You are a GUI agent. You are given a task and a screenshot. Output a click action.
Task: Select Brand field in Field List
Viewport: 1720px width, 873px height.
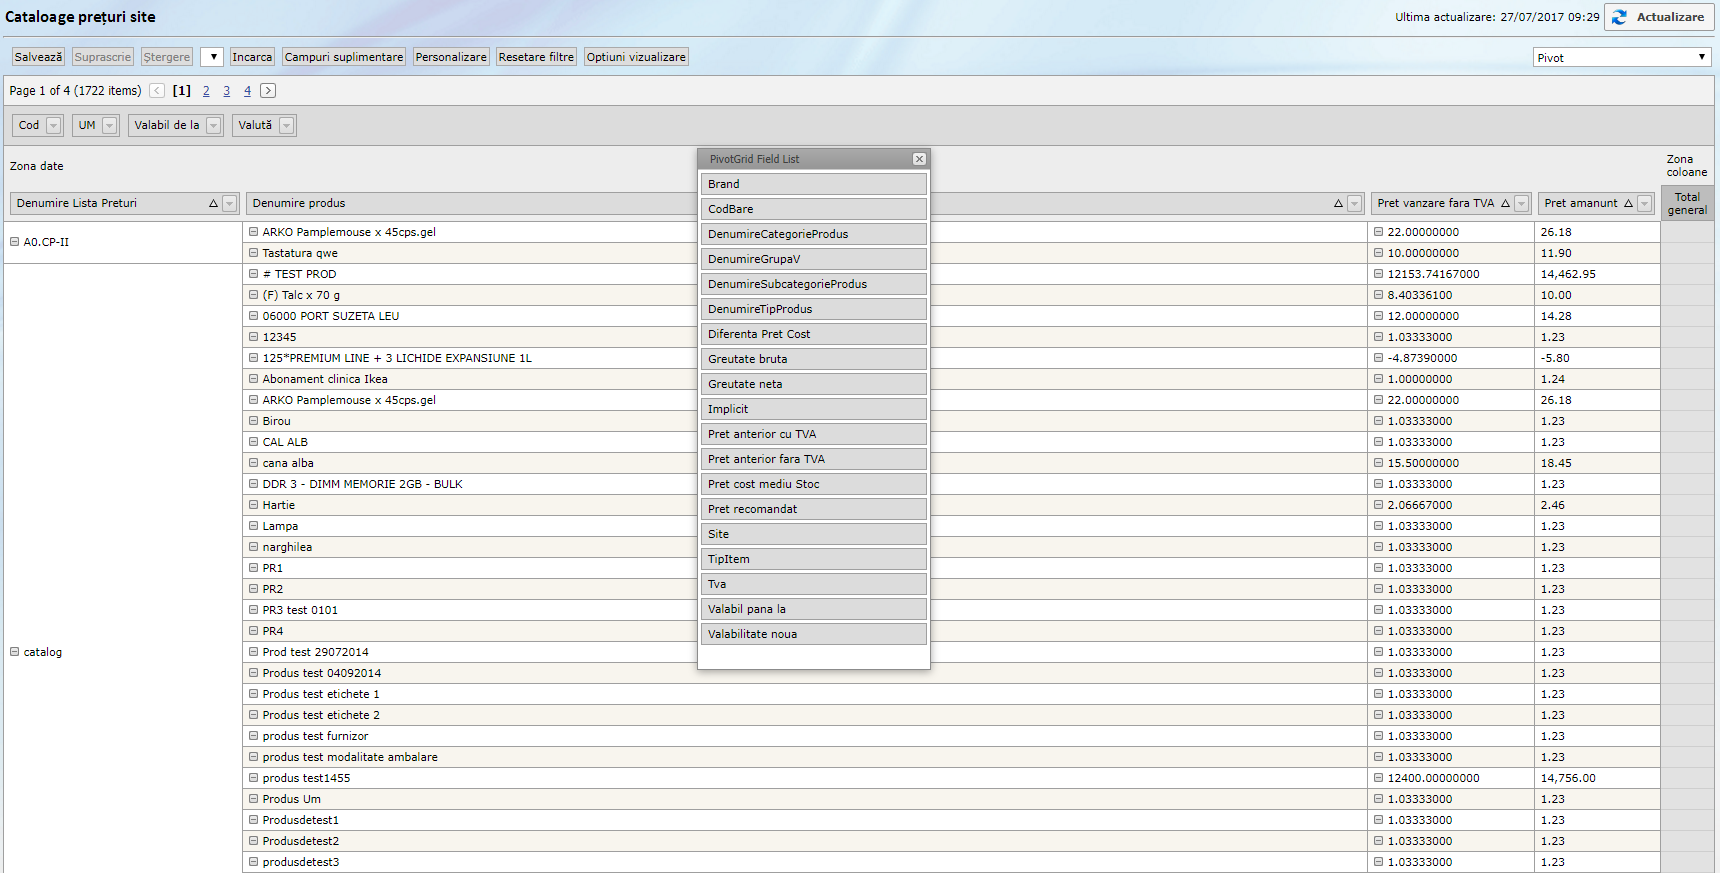pos(813,184)
